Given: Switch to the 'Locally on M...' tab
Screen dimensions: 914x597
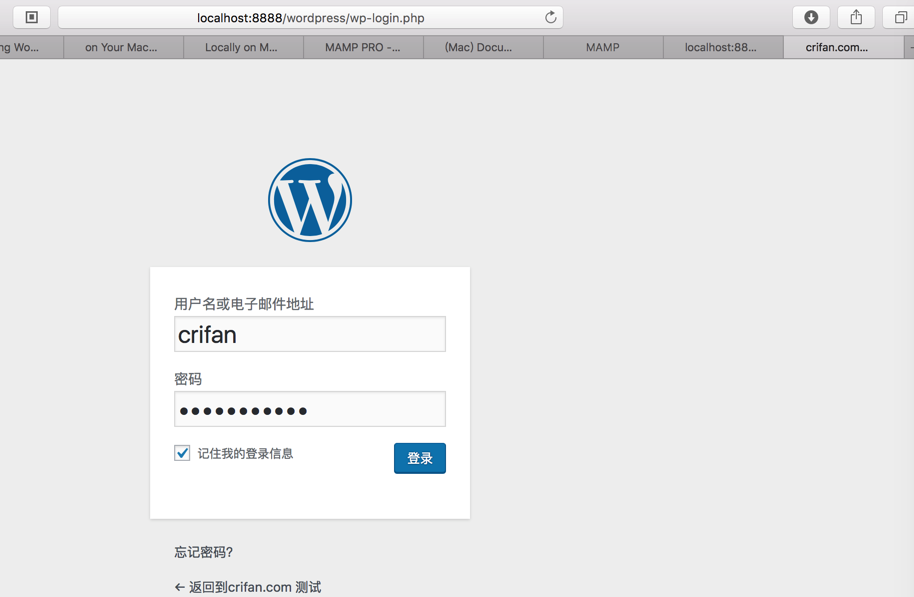Looking at the screenshot, I should point(241,47).
